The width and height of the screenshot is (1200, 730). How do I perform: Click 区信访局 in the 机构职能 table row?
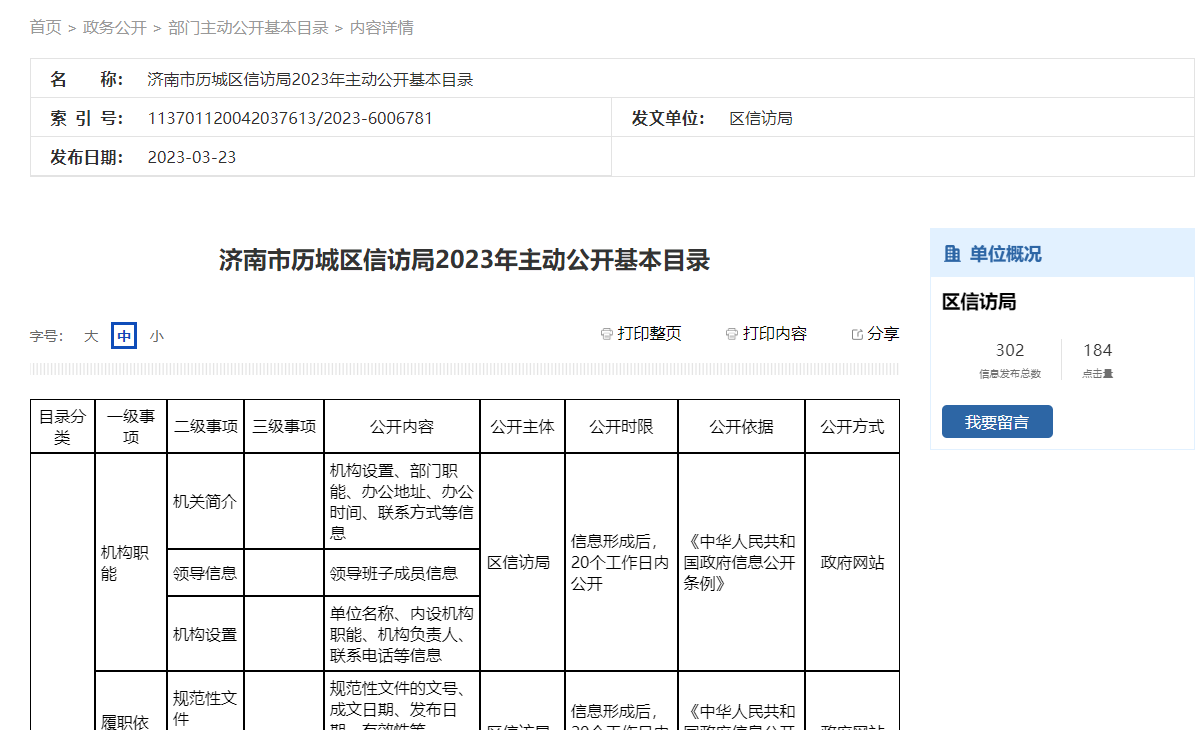(x=523, y=562)
